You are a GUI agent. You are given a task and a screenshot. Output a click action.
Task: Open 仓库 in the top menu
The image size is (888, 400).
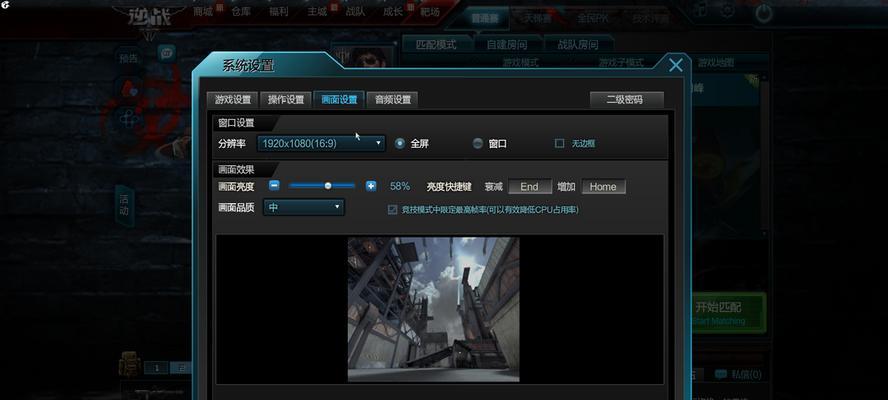point(241,11)
